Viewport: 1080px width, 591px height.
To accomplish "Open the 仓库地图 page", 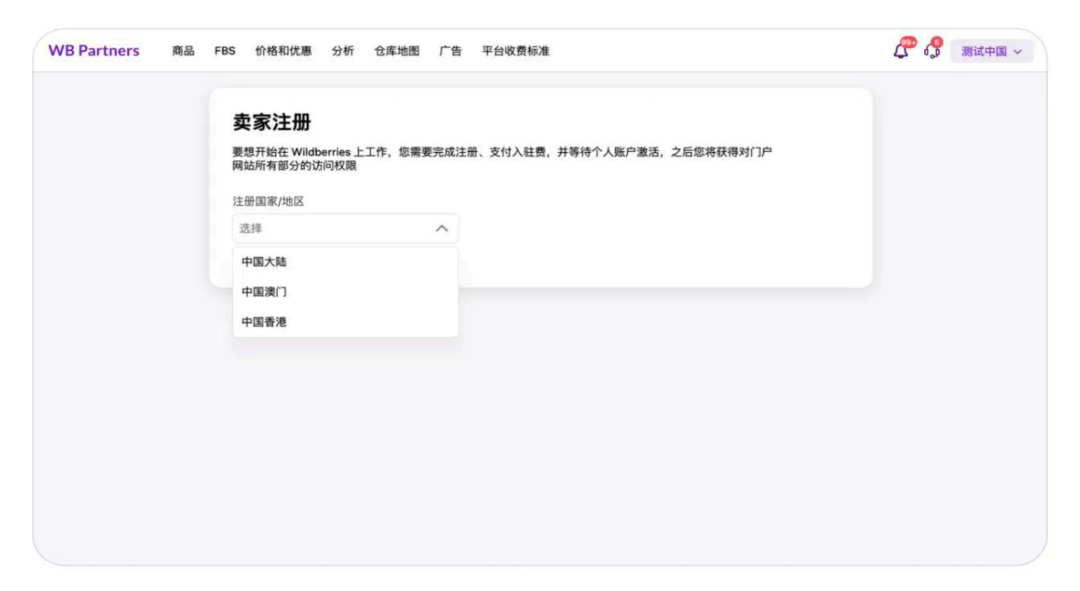I will pos(397,51).
